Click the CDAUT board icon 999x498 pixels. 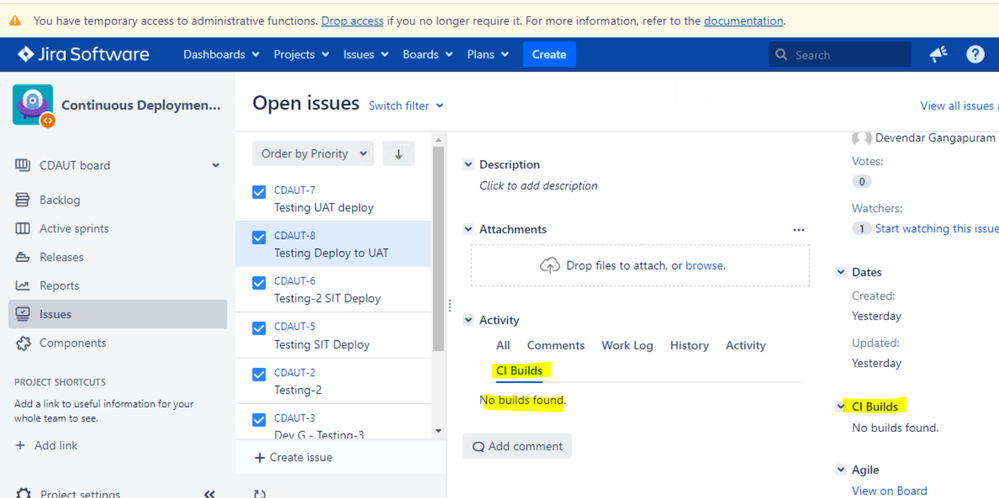[x=22, y=165]
